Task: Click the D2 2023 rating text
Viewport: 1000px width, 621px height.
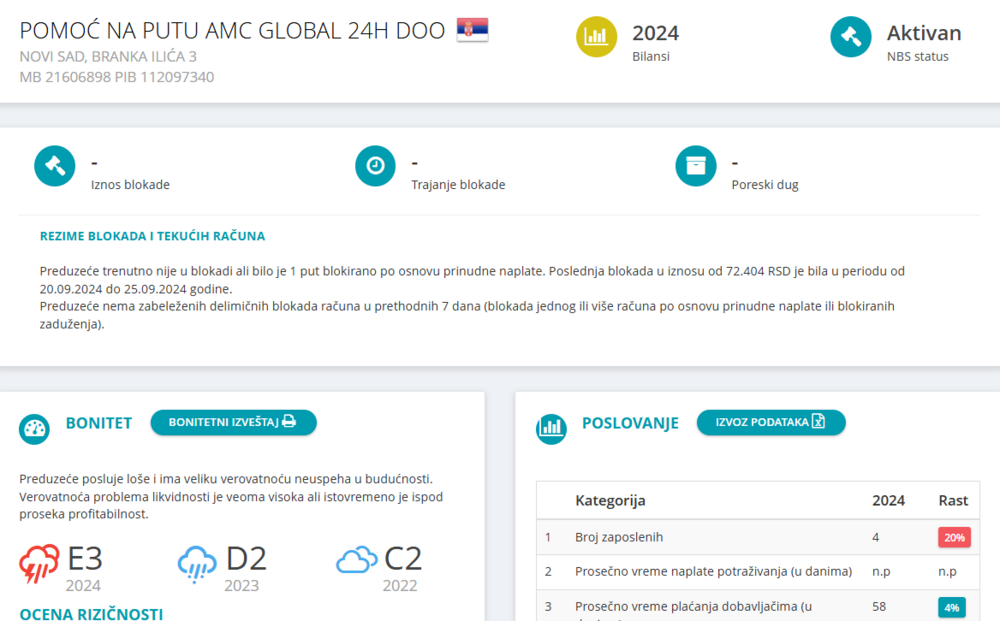Action: click(246, 568)
